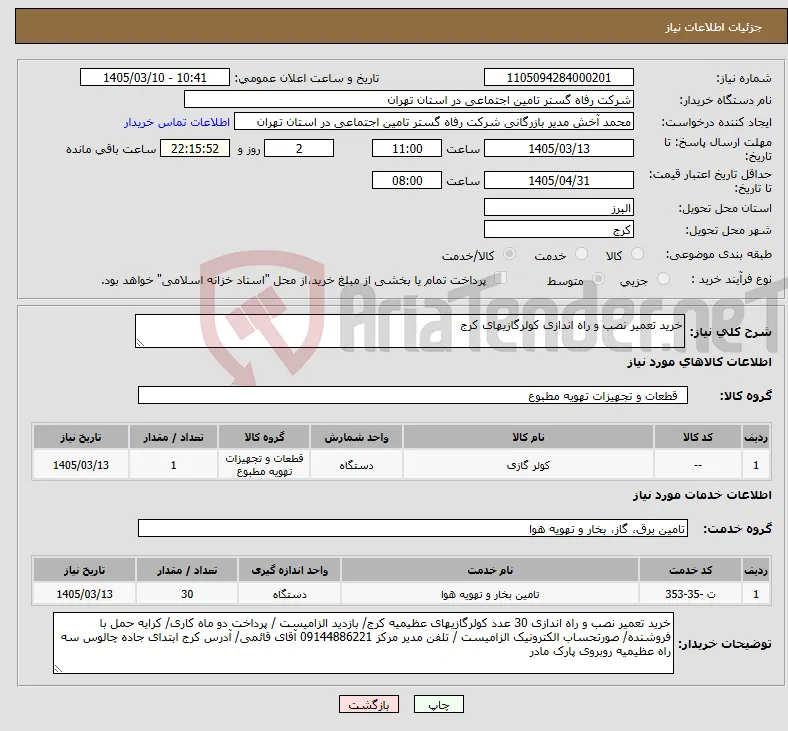This screenshot has width=788, height=731.
Task: Click the service quantity cell 30
Action: pos(187,594)
